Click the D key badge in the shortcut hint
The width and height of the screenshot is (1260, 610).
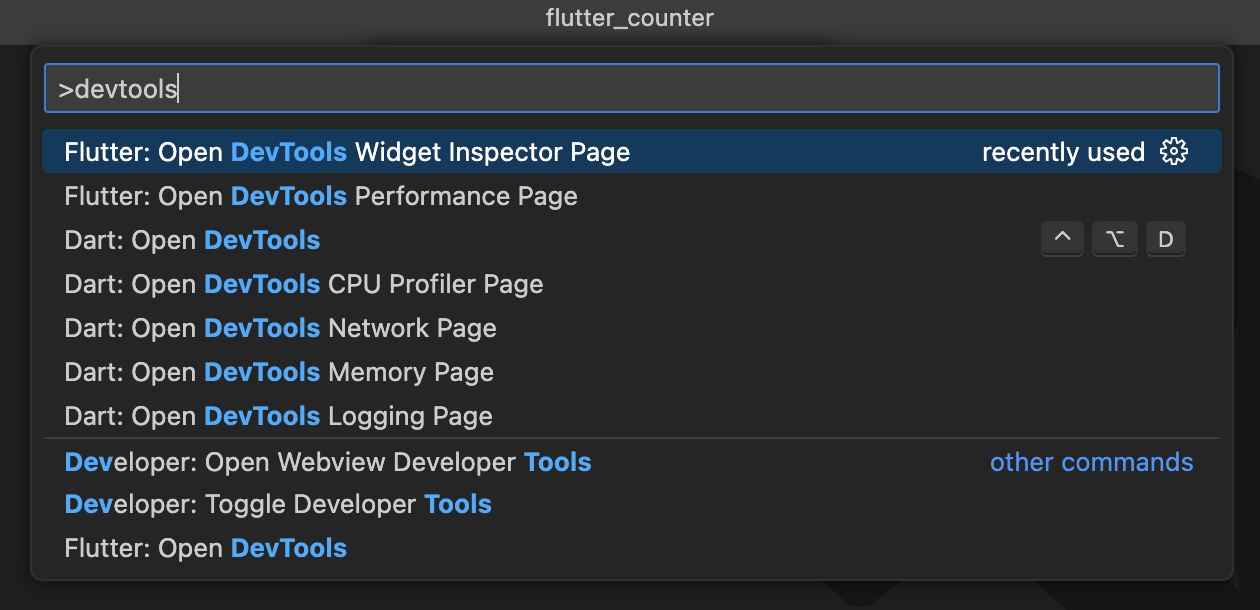click(1166, 238)
